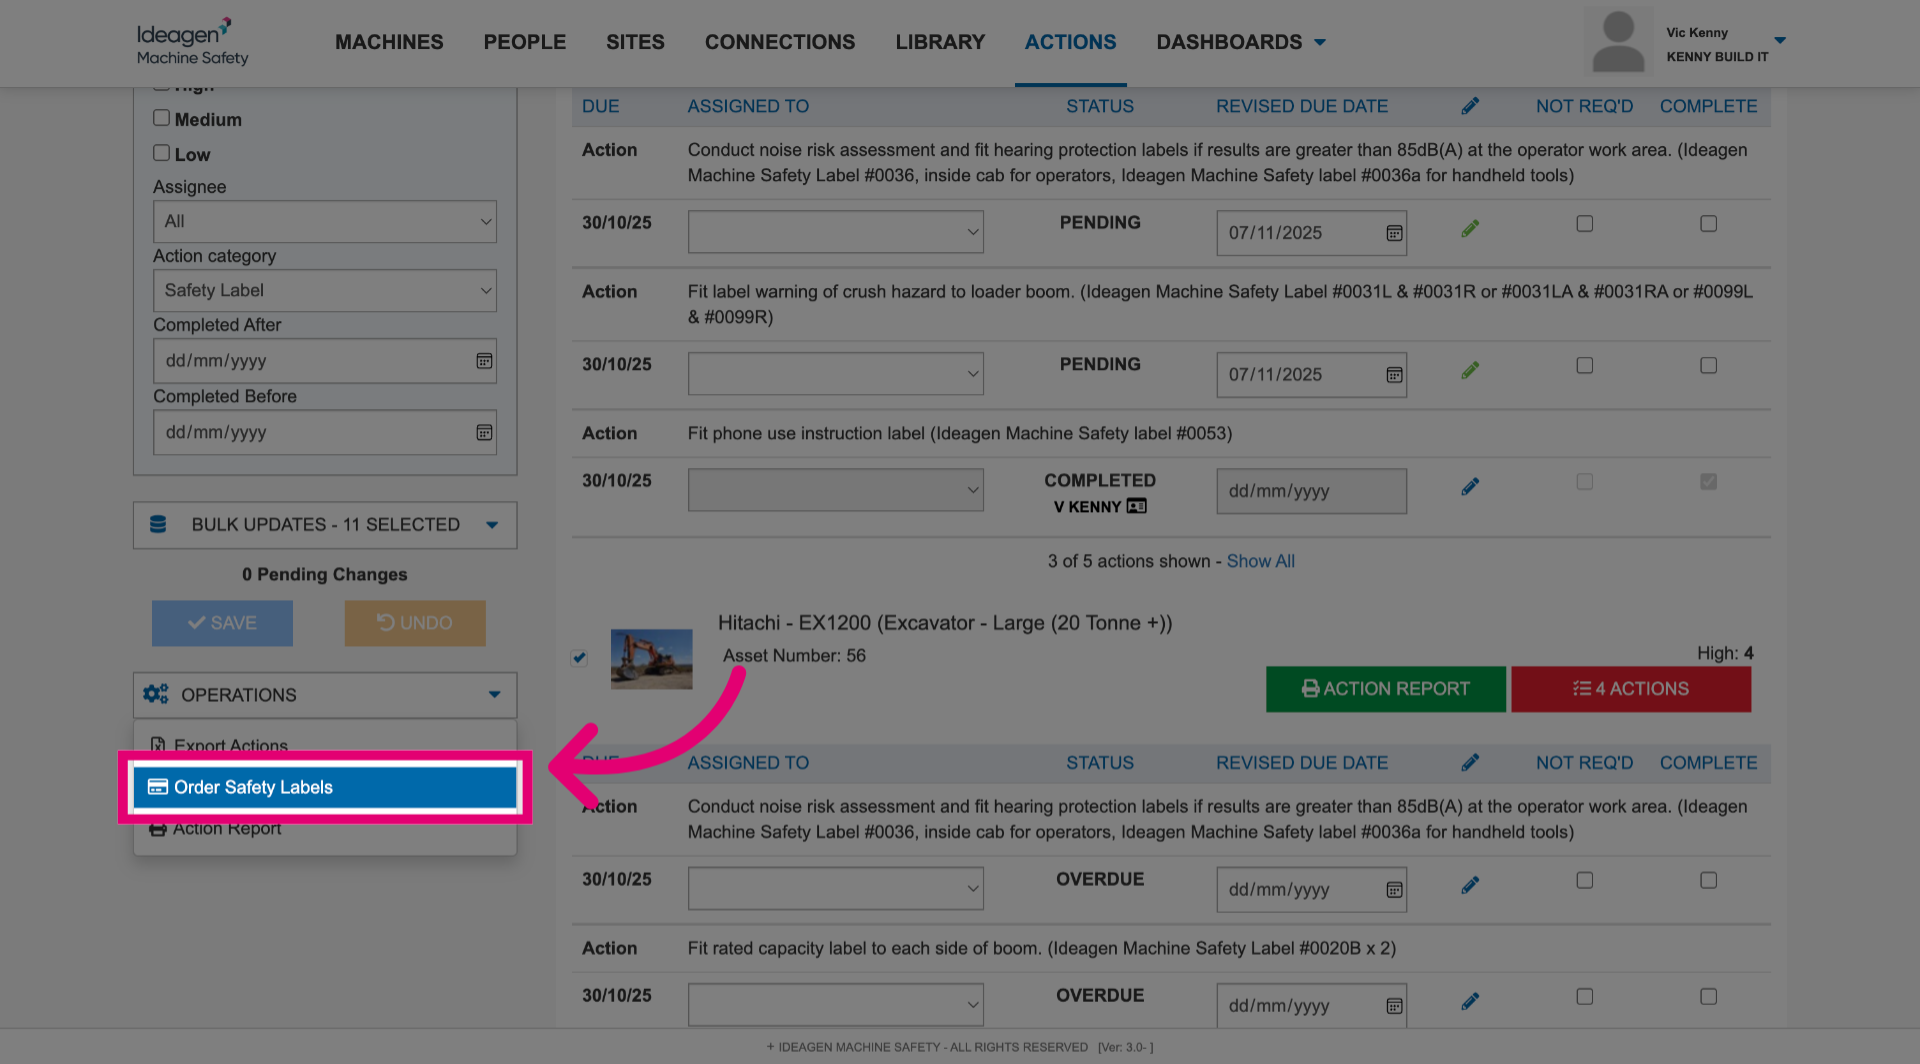This screenshot has height=1064, width=1920.
Task: Expand the Bulk Updates - 11 Selected dropdown
Action: [325, 525]
